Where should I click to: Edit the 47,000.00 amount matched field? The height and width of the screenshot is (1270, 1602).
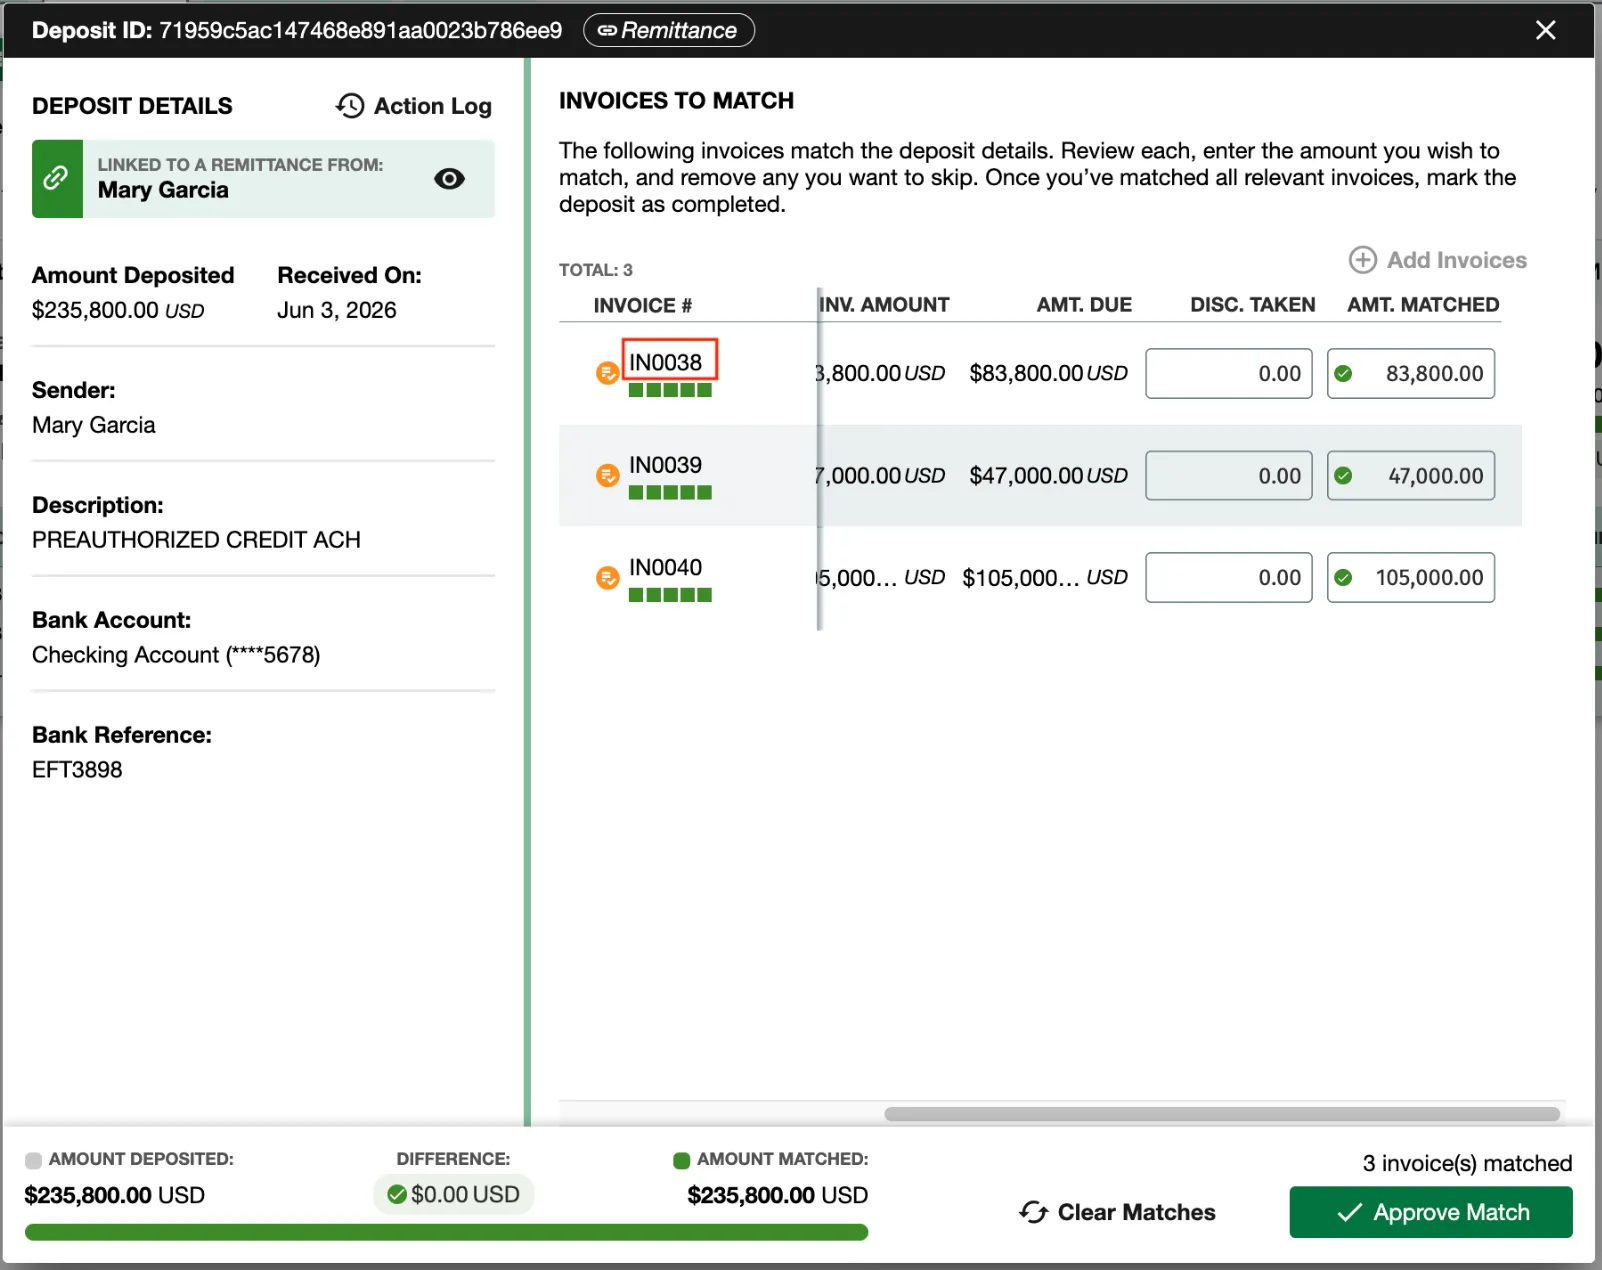[x=1411, y=475]
